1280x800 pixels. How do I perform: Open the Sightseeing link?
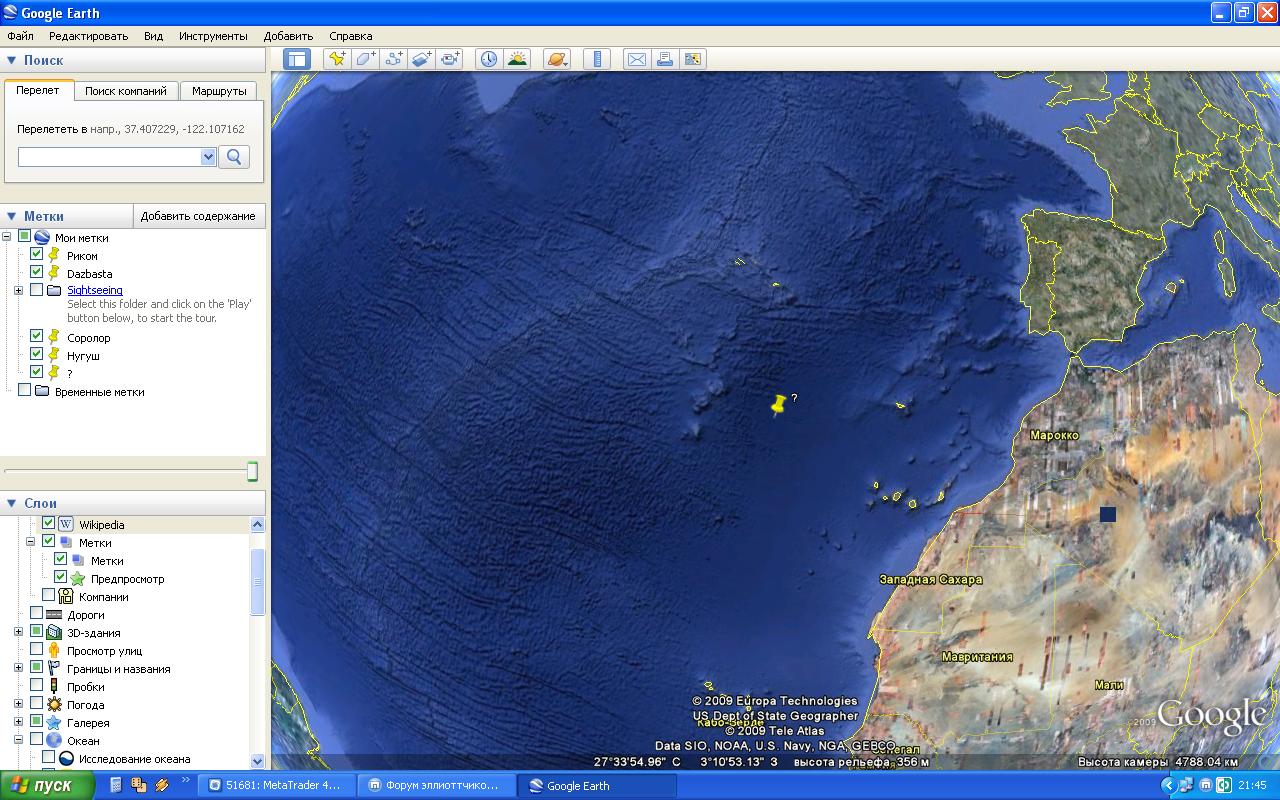tap(95, 290)
